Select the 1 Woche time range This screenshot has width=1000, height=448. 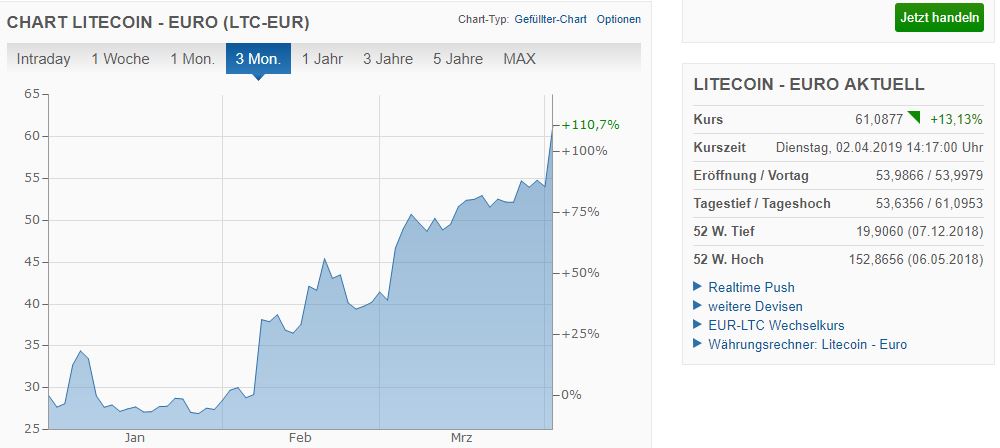point(120,59)
